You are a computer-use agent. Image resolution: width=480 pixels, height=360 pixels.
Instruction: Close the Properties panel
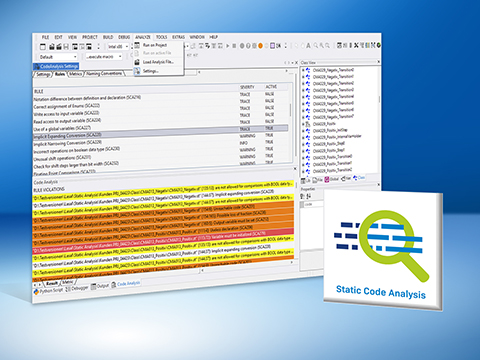tap(378, 185)
